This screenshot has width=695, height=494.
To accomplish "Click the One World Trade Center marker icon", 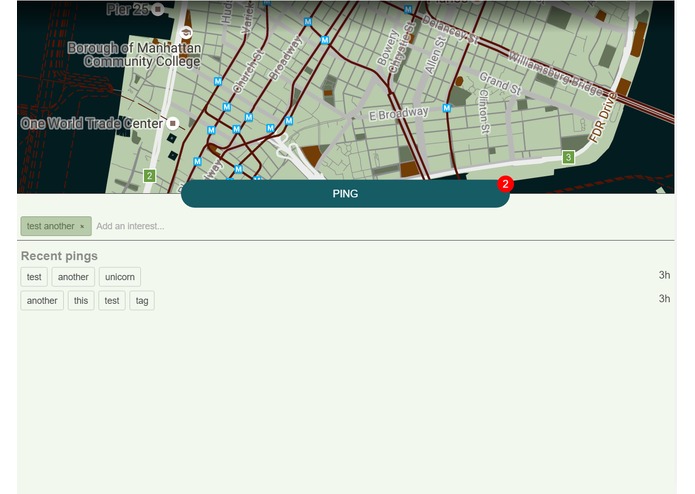I will pos(173,123).
